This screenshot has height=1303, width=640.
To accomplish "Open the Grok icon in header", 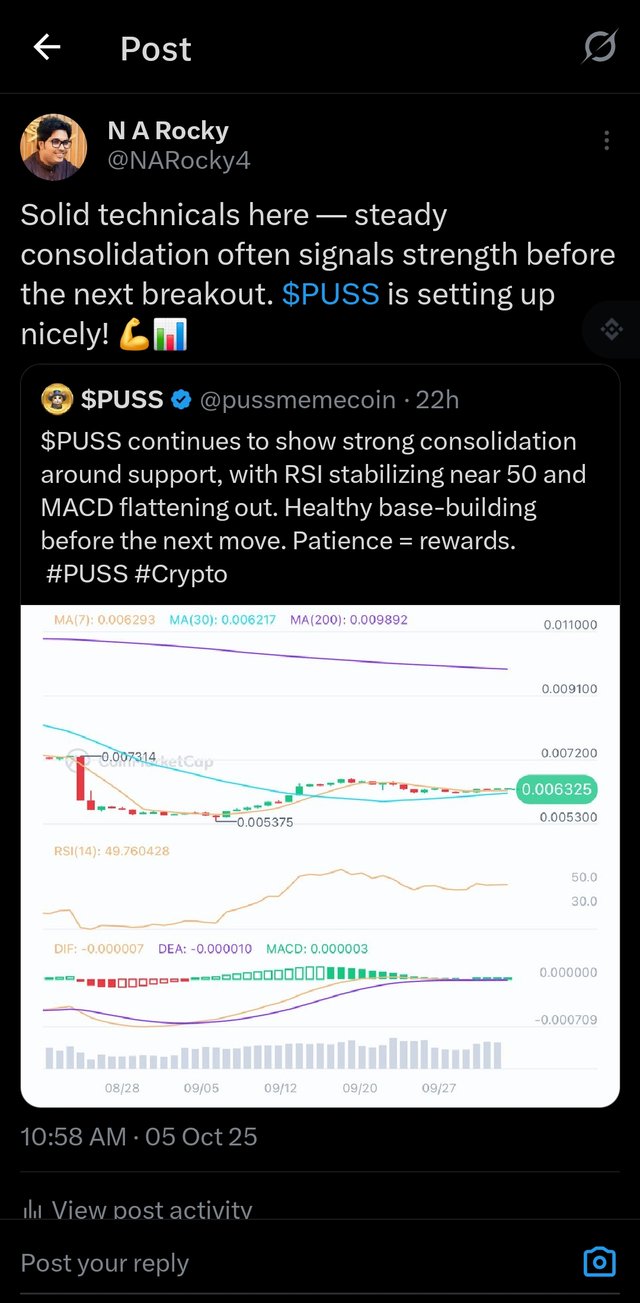I will pyautogui.click(x=599, y=47).
